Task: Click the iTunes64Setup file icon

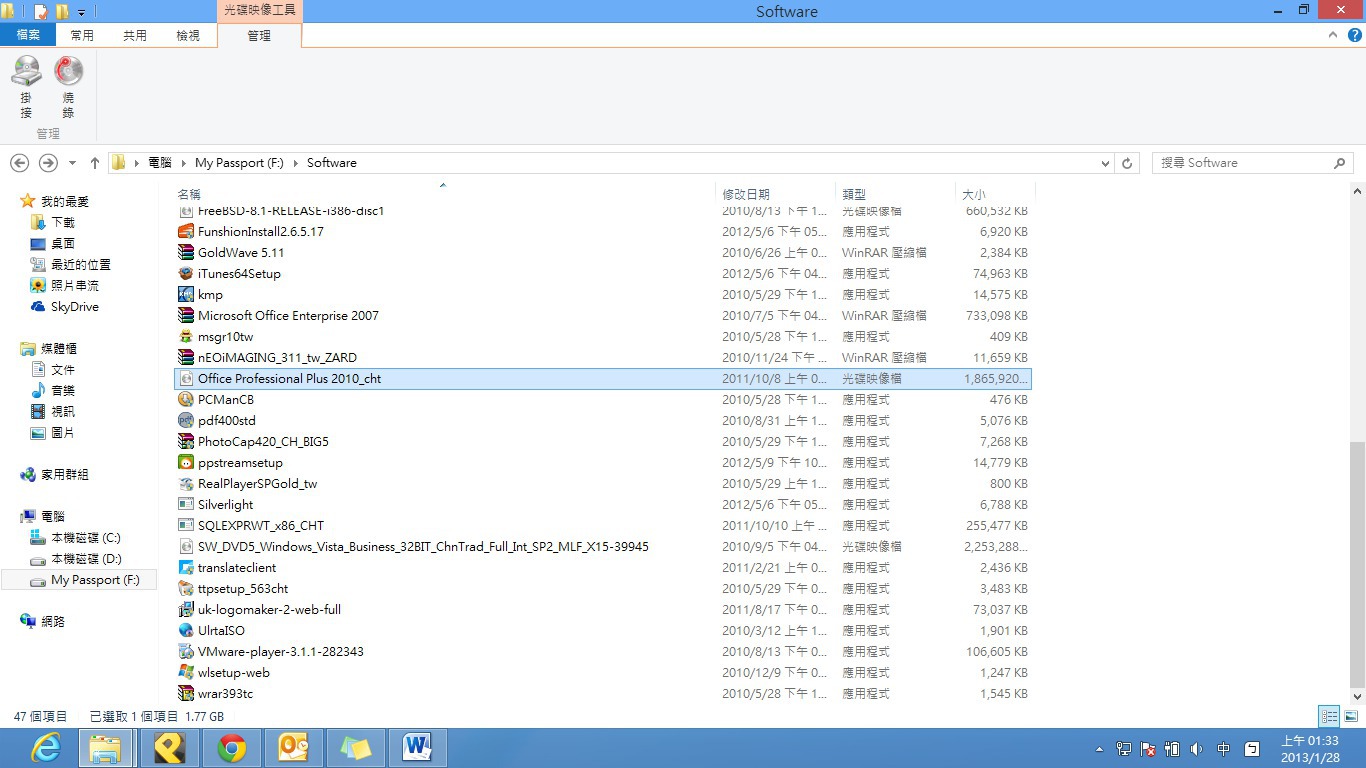Action: pyautogui.click(x=186, y=274)
